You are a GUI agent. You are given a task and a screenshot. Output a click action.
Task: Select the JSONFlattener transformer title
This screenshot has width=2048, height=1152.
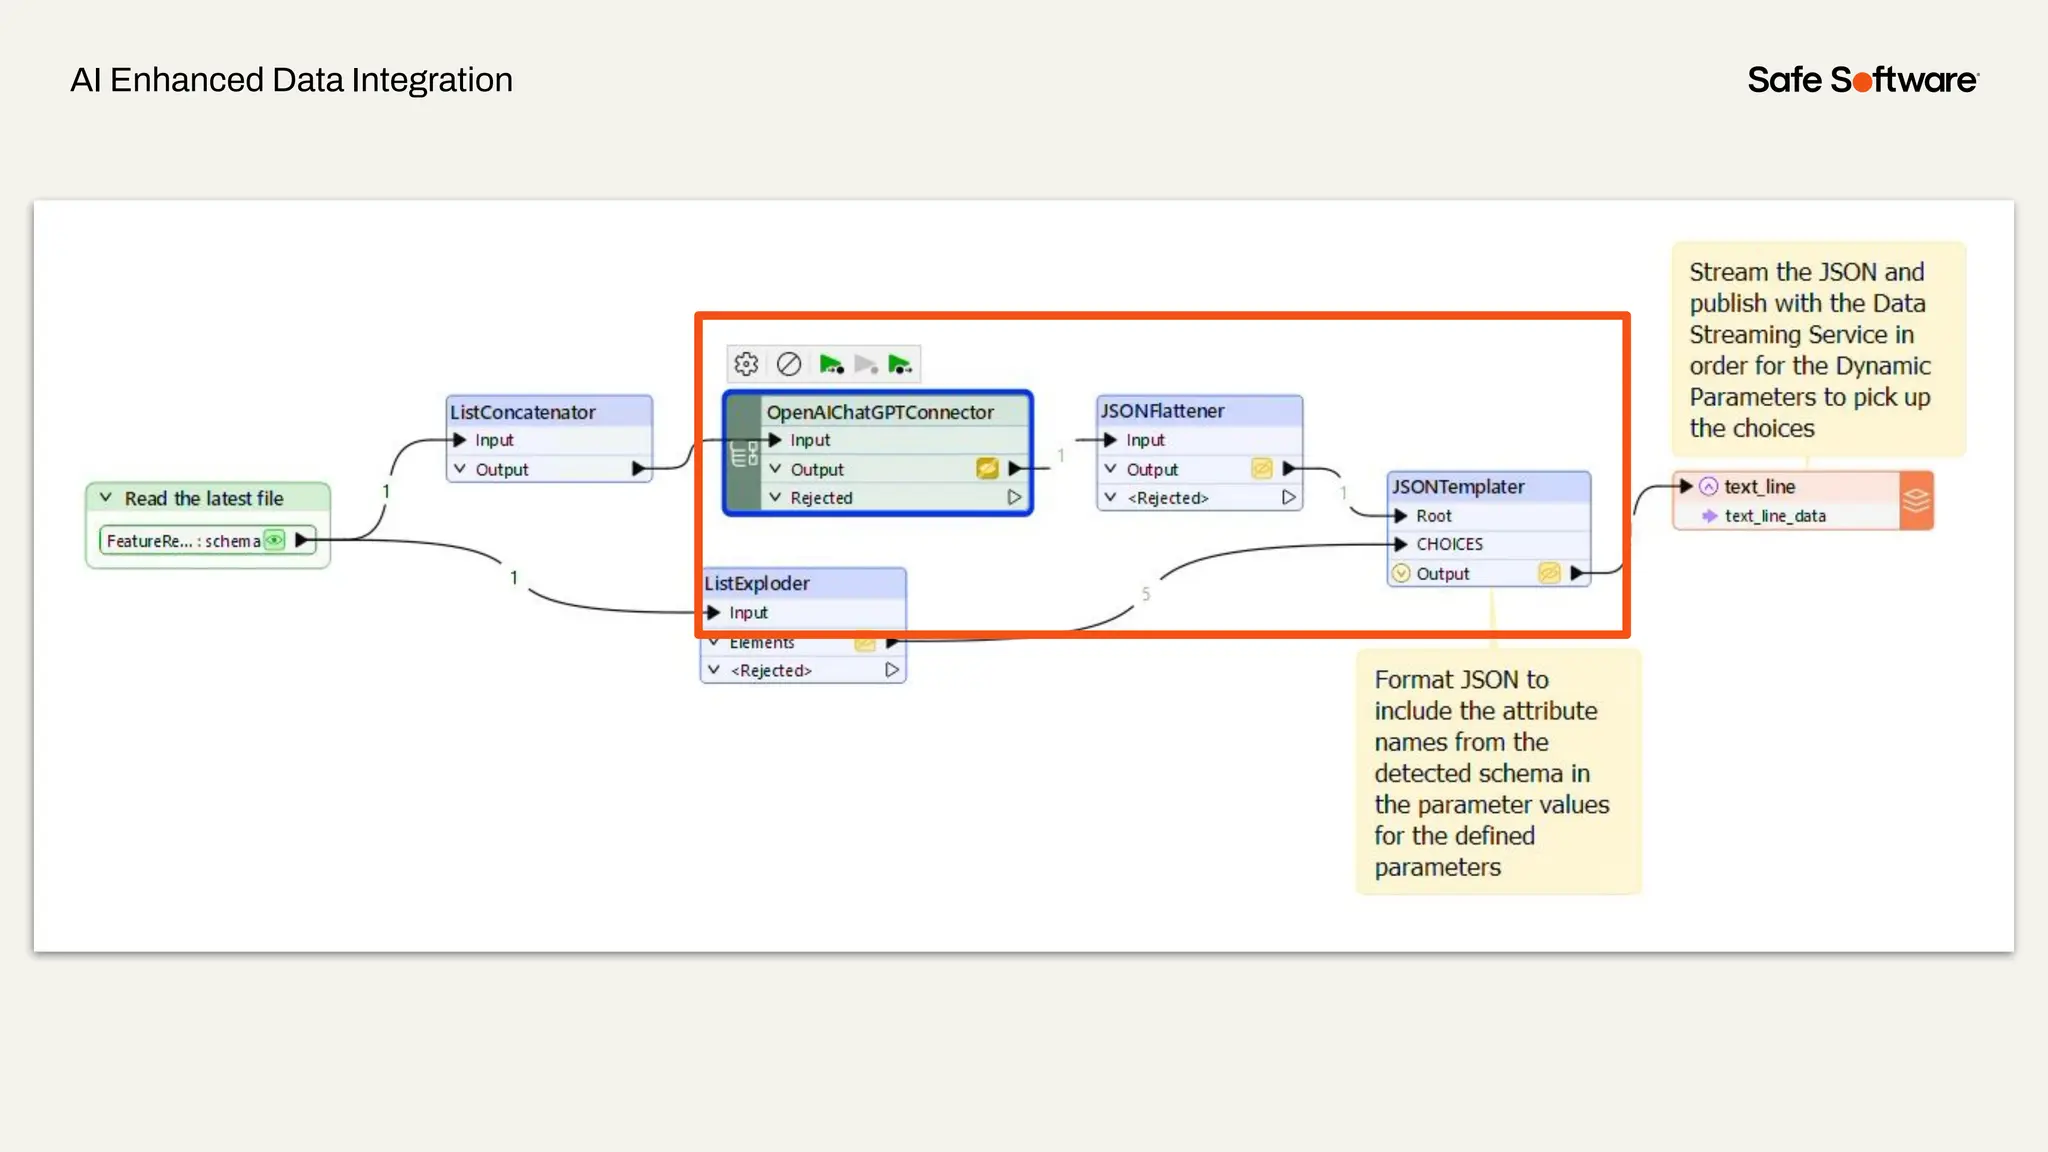[1163, 411]
